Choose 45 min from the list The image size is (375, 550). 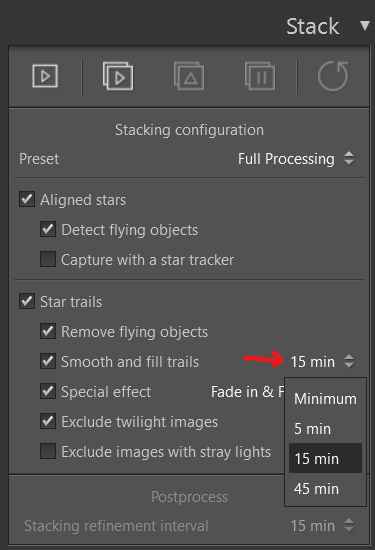(325, 488)
